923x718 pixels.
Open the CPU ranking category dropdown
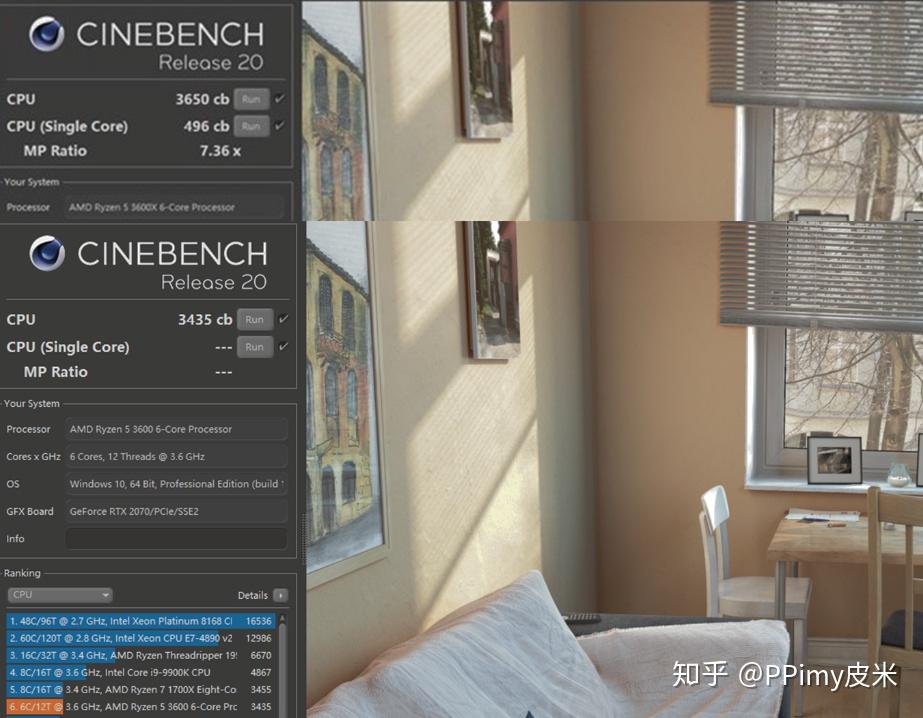pos(60,595)
